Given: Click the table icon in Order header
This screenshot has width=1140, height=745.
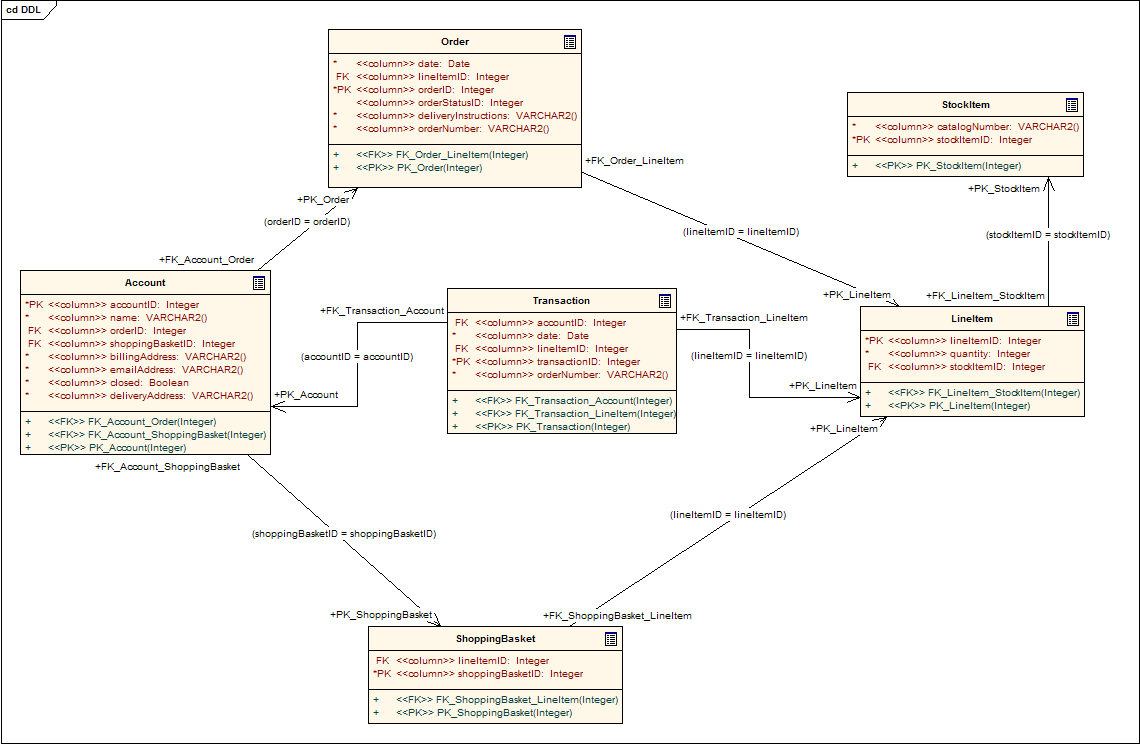Looking at the screenshot, I should click(x=569, y=42).
